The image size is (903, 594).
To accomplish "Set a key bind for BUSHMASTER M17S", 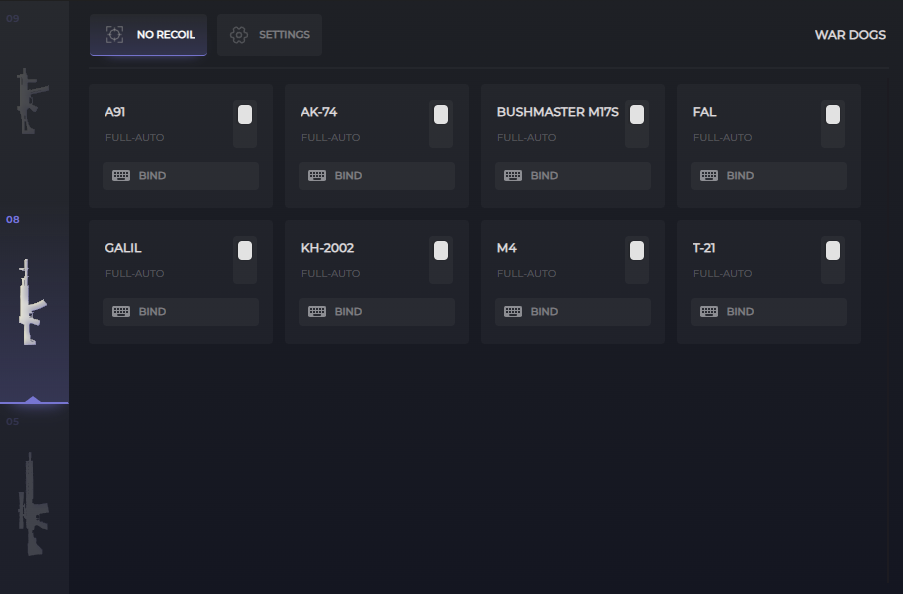I will pyautogui.click(x=573, y=176).
